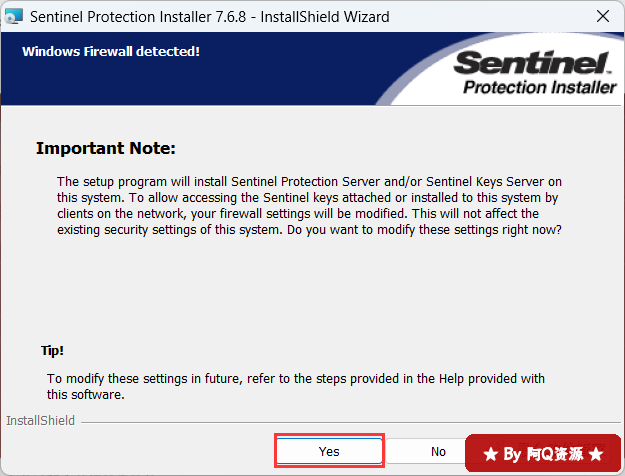Click the tip paragraph about Help steps
This screenshot has height=476, width=625.
[295, 386]
